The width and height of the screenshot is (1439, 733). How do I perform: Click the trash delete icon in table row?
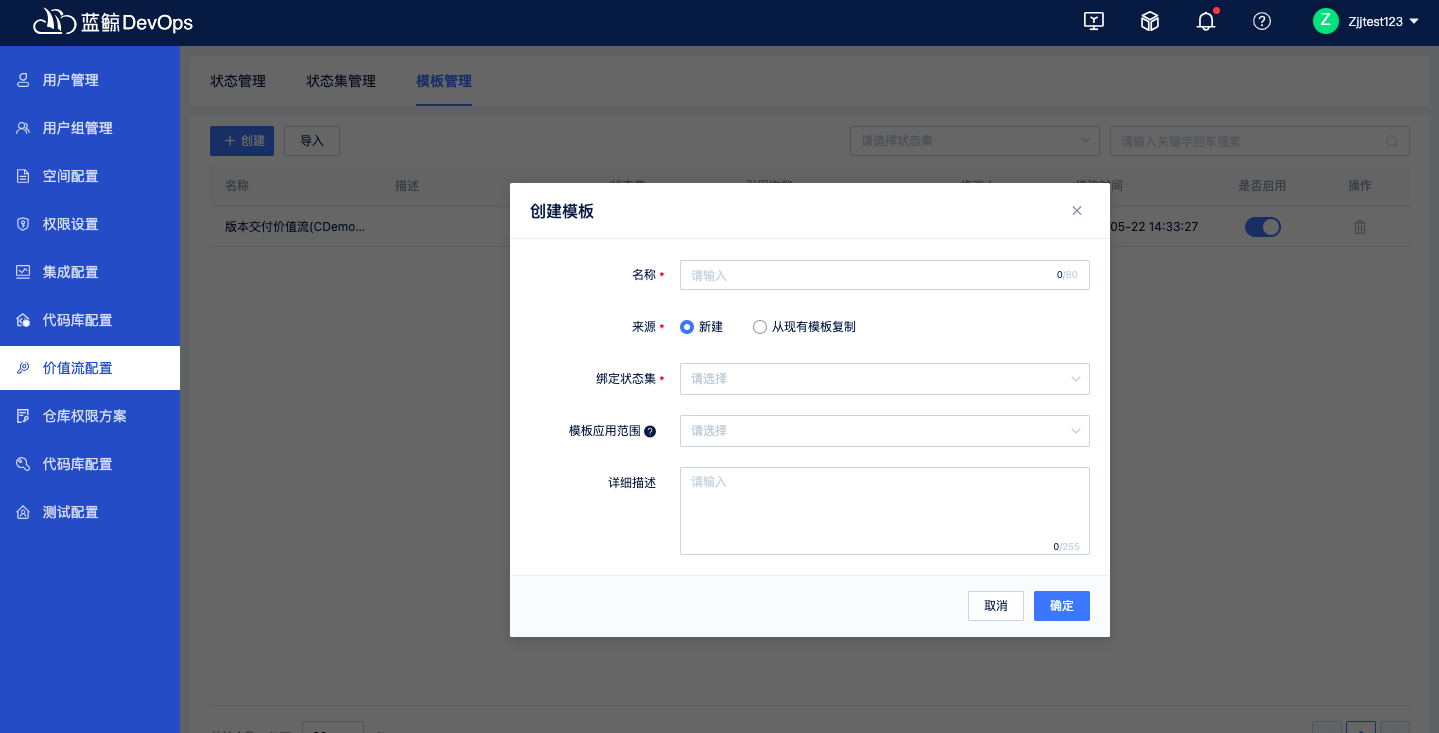(x=1360, y=227)
